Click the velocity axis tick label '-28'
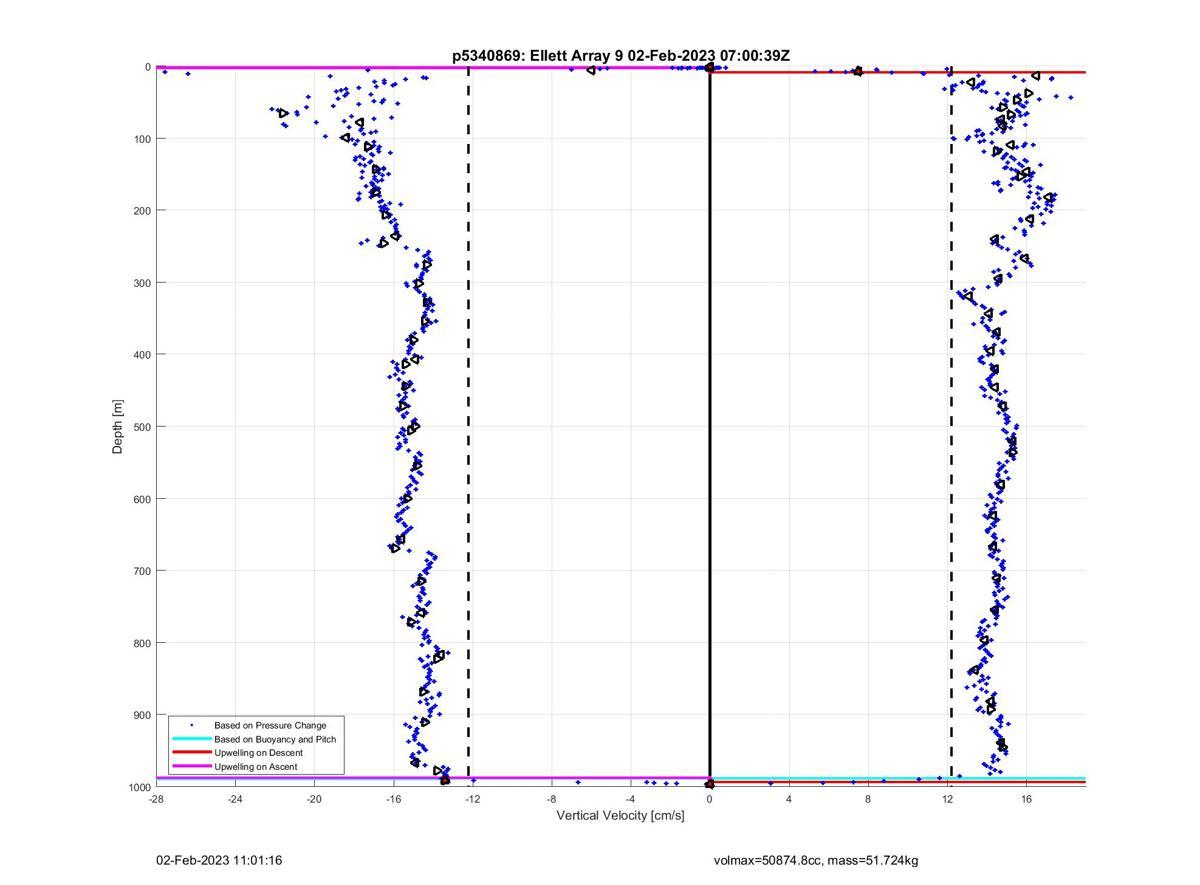Screen dimensions: 1200x885 (x=156, y=799)
